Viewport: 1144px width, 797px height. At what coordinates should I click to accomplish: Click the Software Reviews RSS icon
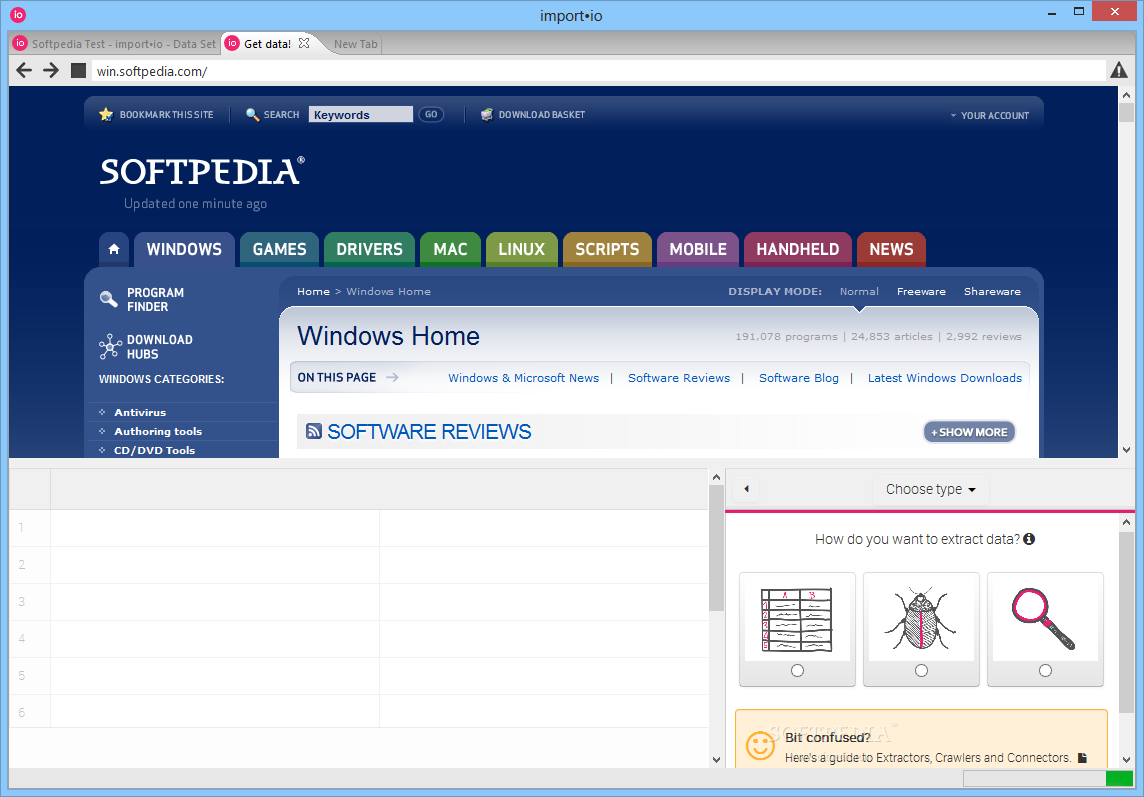coord(314,431)
